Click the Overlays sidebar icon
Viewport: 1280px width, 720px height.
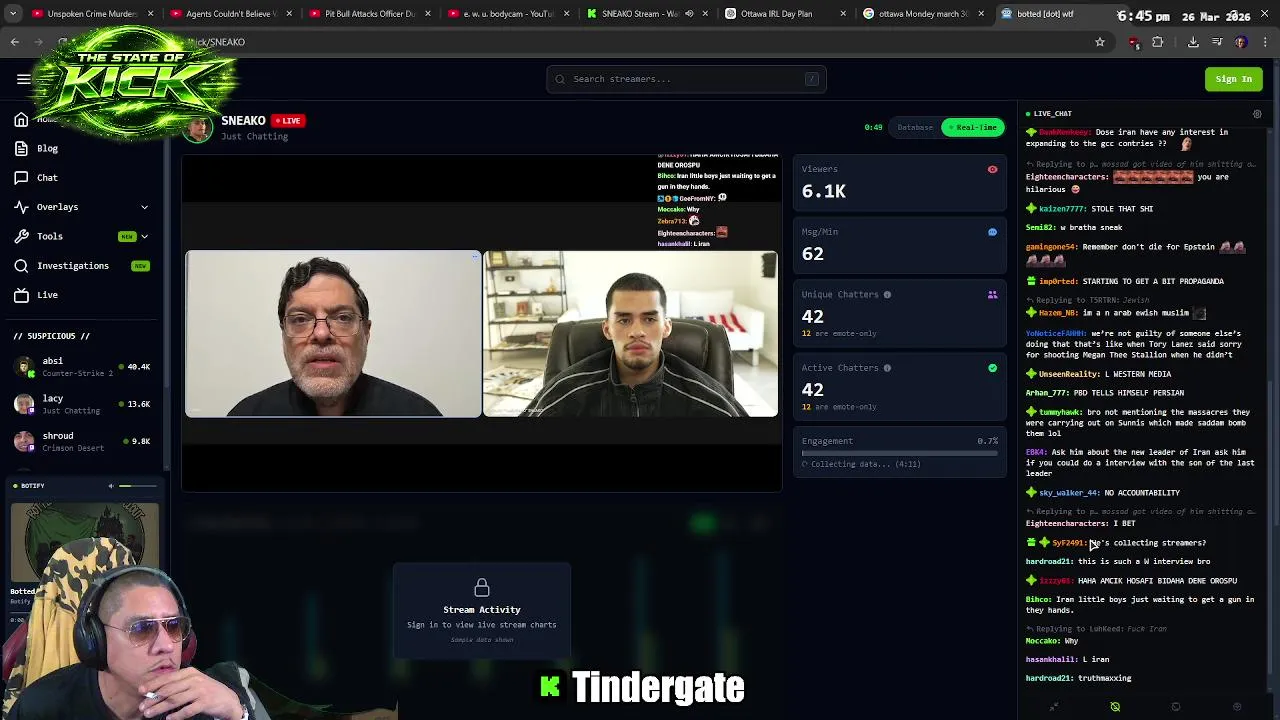(x=21, y=207)
